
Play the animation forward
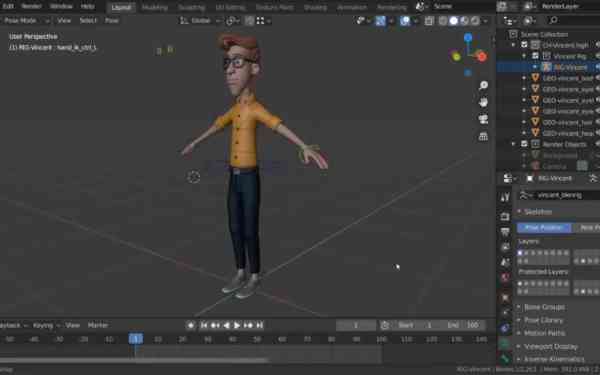[x=237, y=325]
